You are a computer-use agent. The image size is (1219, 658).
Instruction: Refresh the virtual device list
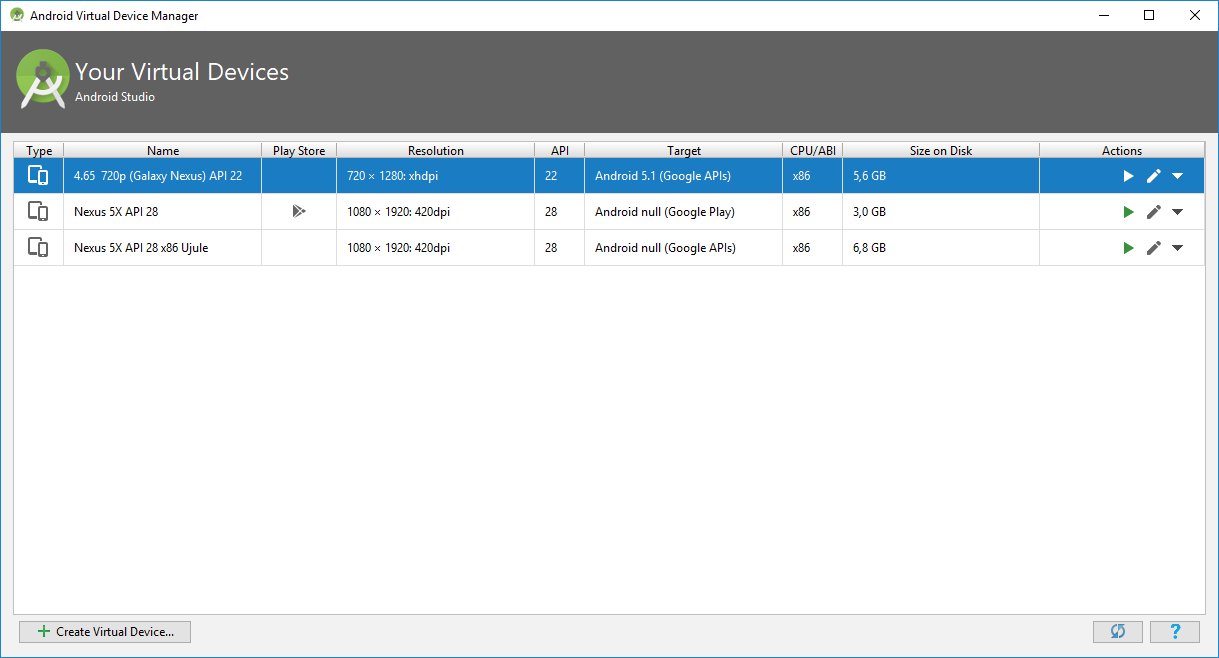(1118, 632)
